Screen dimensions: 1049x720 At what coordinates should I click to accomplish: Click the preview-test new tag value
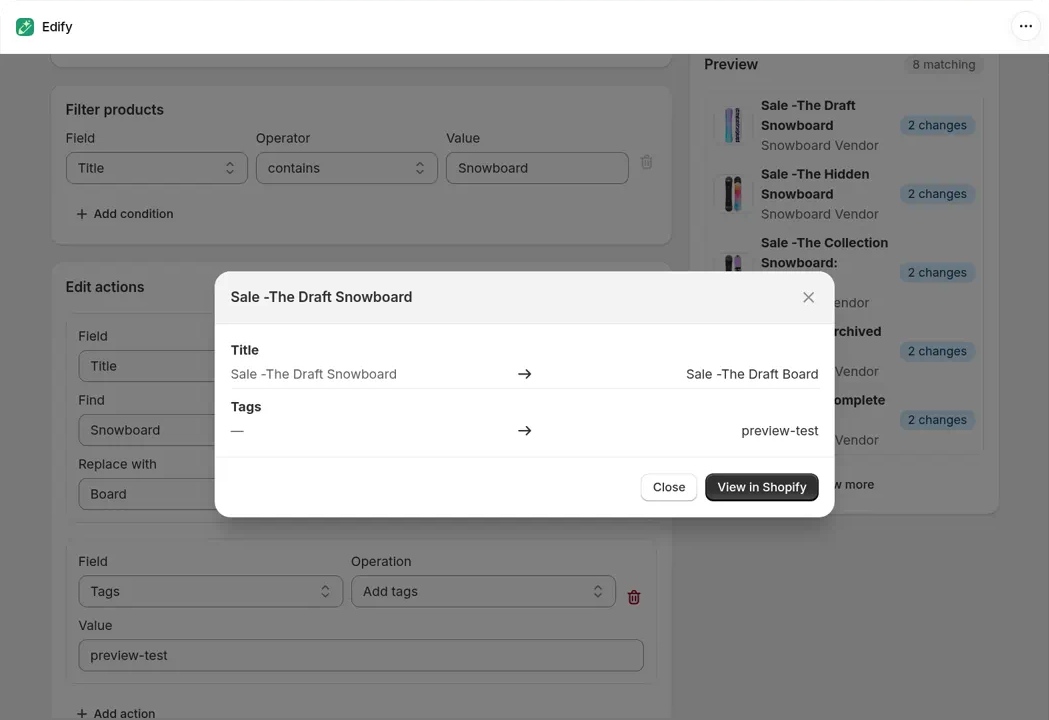pyautogui.click(x=779, y=431)
